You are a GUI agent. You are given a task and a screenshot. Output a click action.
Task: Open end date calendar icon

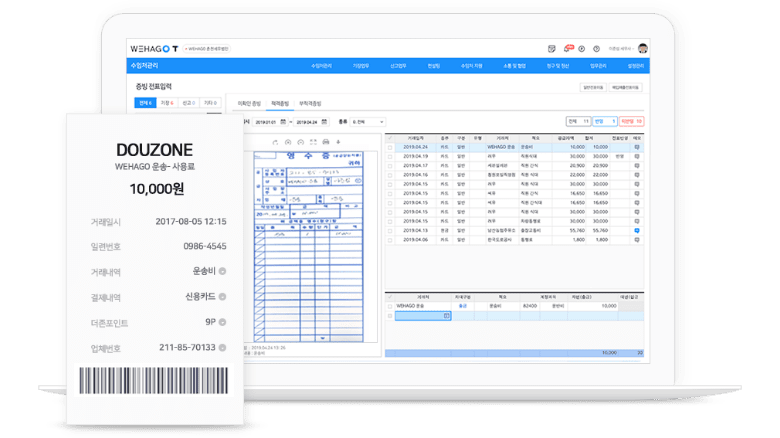click(x=324, y=122)
